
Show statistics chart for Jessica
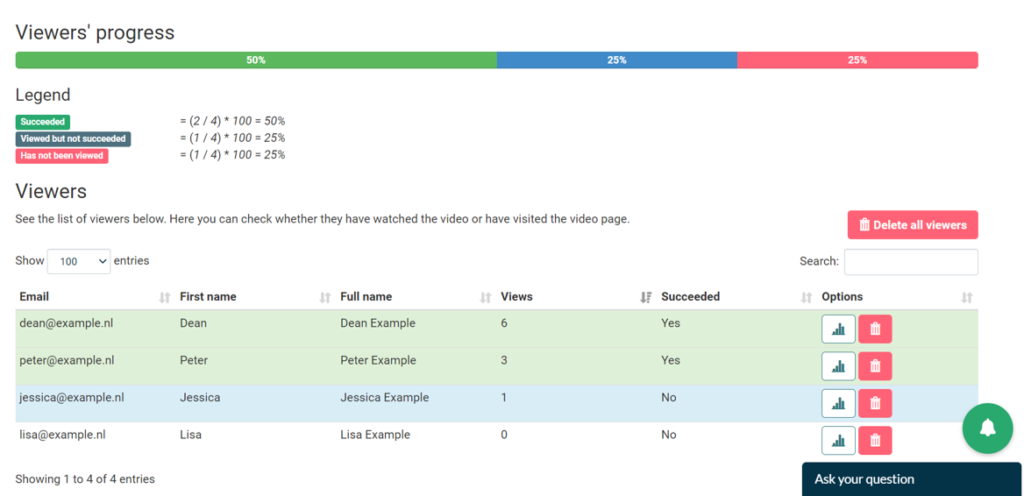tap(838, 403)
